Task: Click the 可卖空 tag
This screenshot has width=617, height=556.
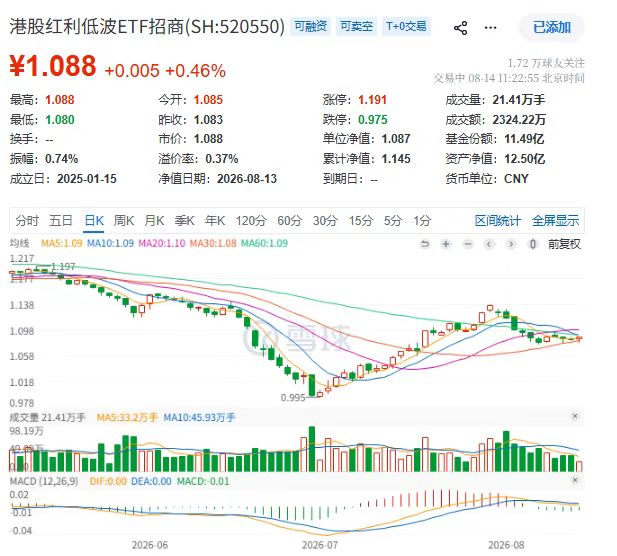Action: click(357, 26)
